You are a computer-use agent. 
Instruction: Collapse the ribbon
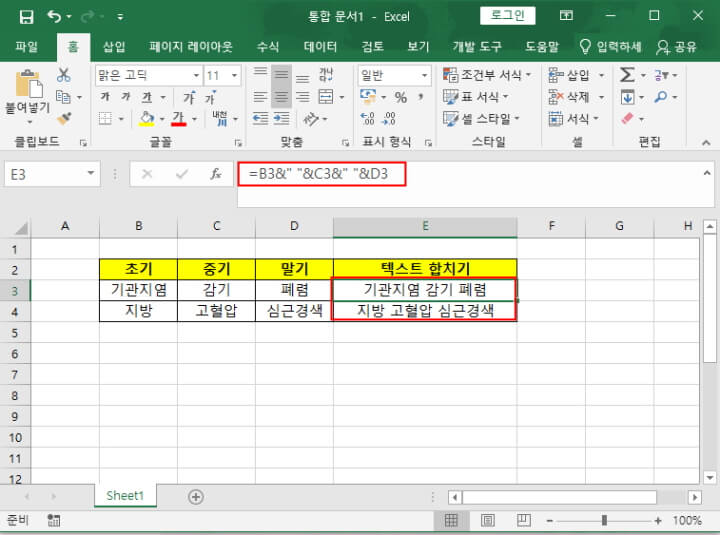coord(706,143)
